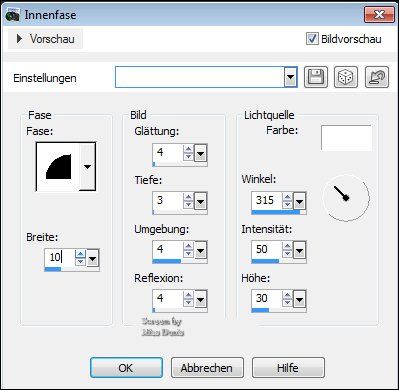Open the Winkel slider dropdown arrow
The width and height of the screenshot is (399, 390).
(x=299, y=201)
